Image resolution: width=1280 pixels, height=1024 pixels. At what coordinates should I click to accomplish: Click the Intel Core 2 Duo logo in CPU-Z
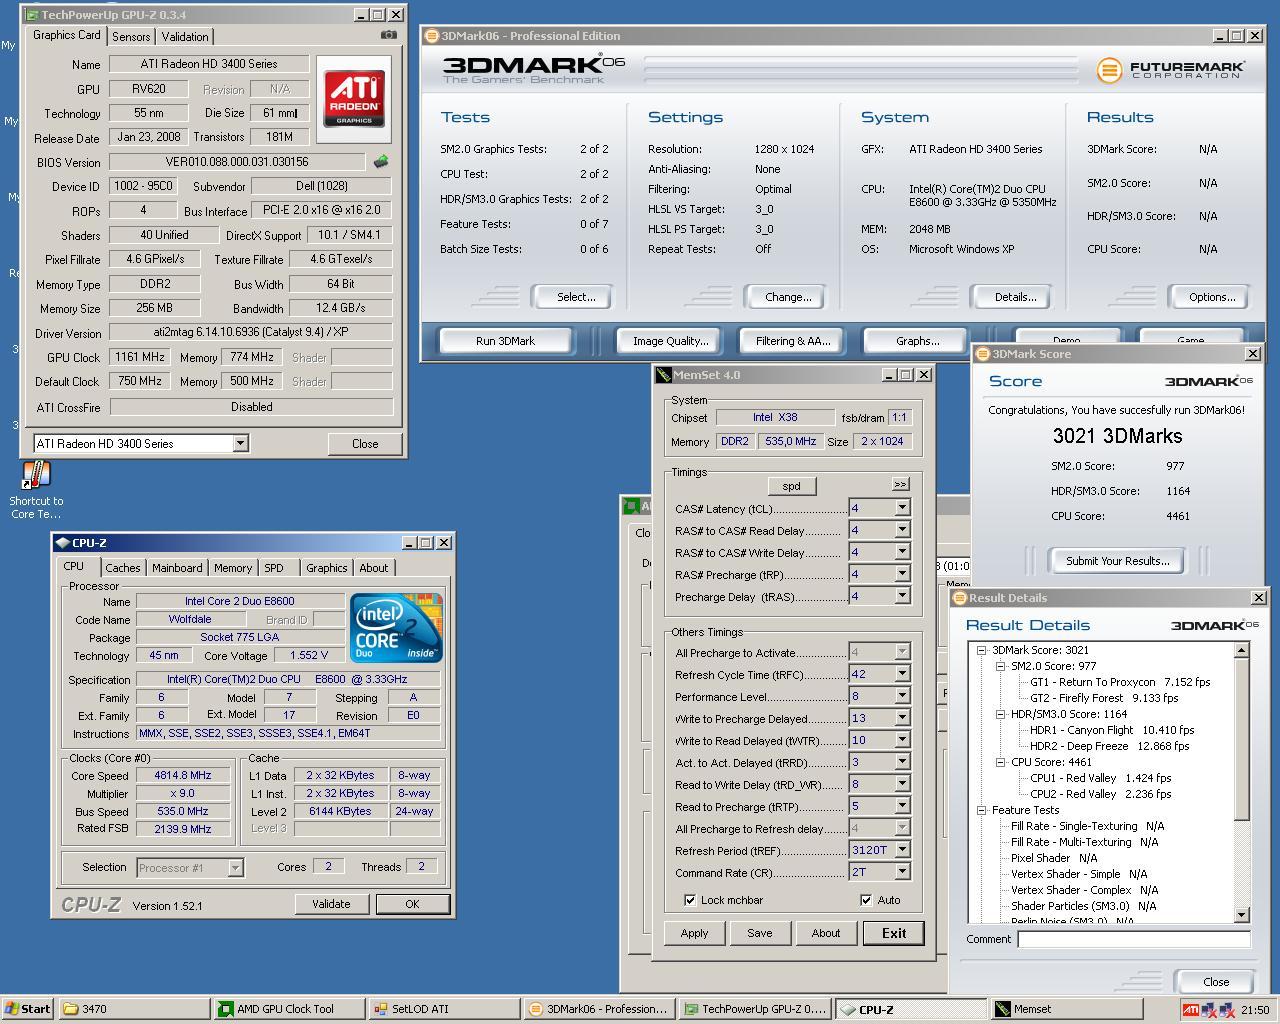tap(396, 627)
